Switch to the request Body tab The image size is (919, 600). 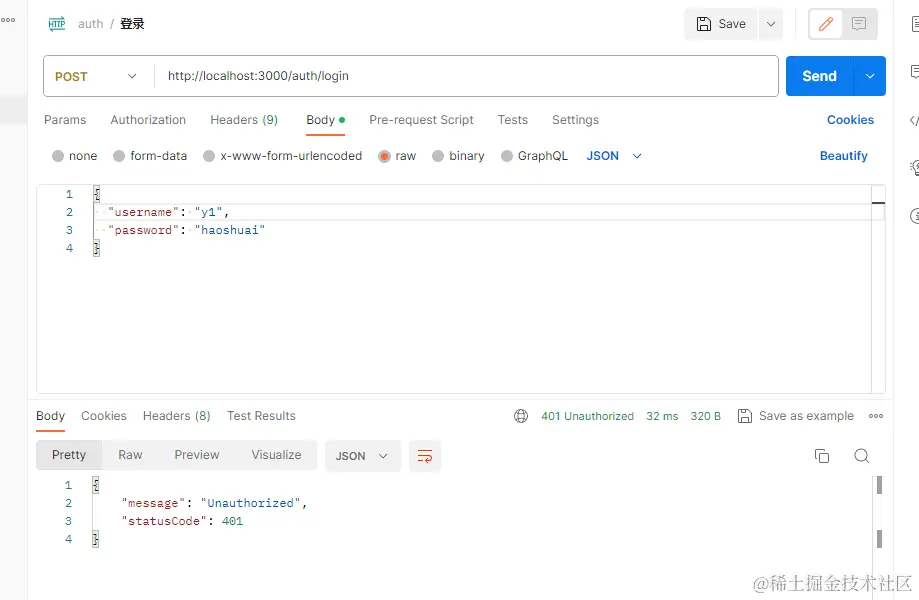pos(325,120)
